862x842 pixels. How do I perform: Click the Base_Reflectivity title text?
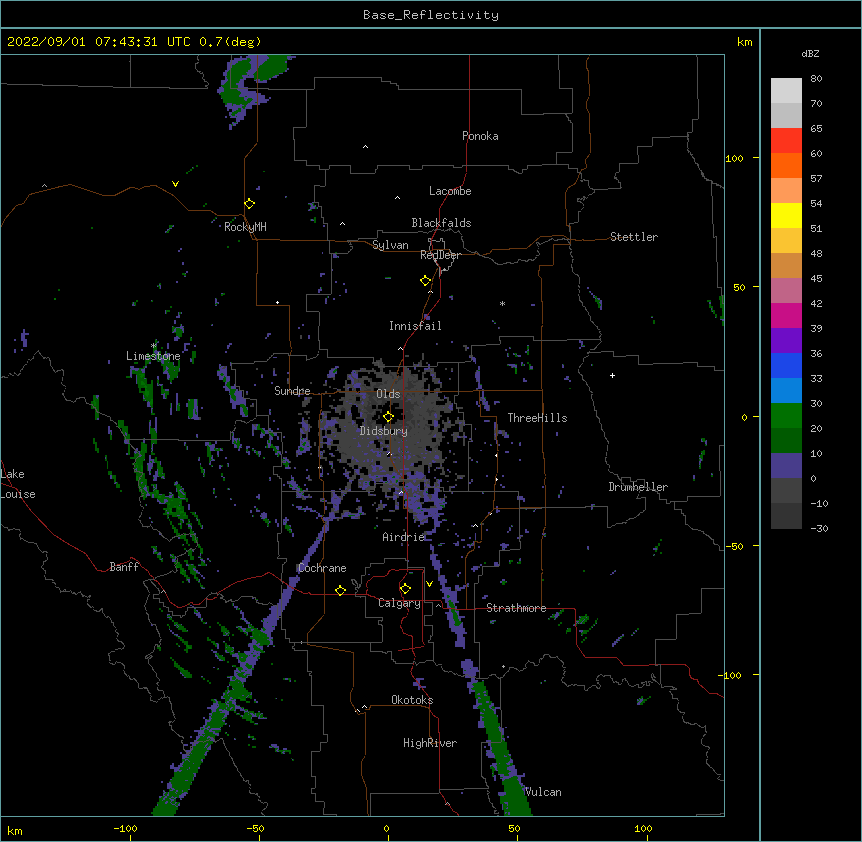tap(431, 15)
